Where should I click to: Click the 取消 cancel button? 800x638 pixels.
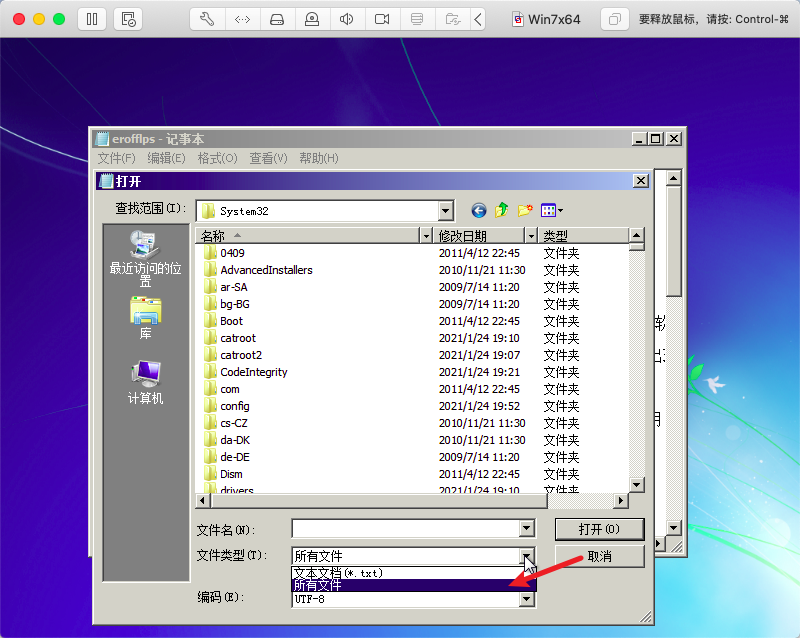click(599, 556)
